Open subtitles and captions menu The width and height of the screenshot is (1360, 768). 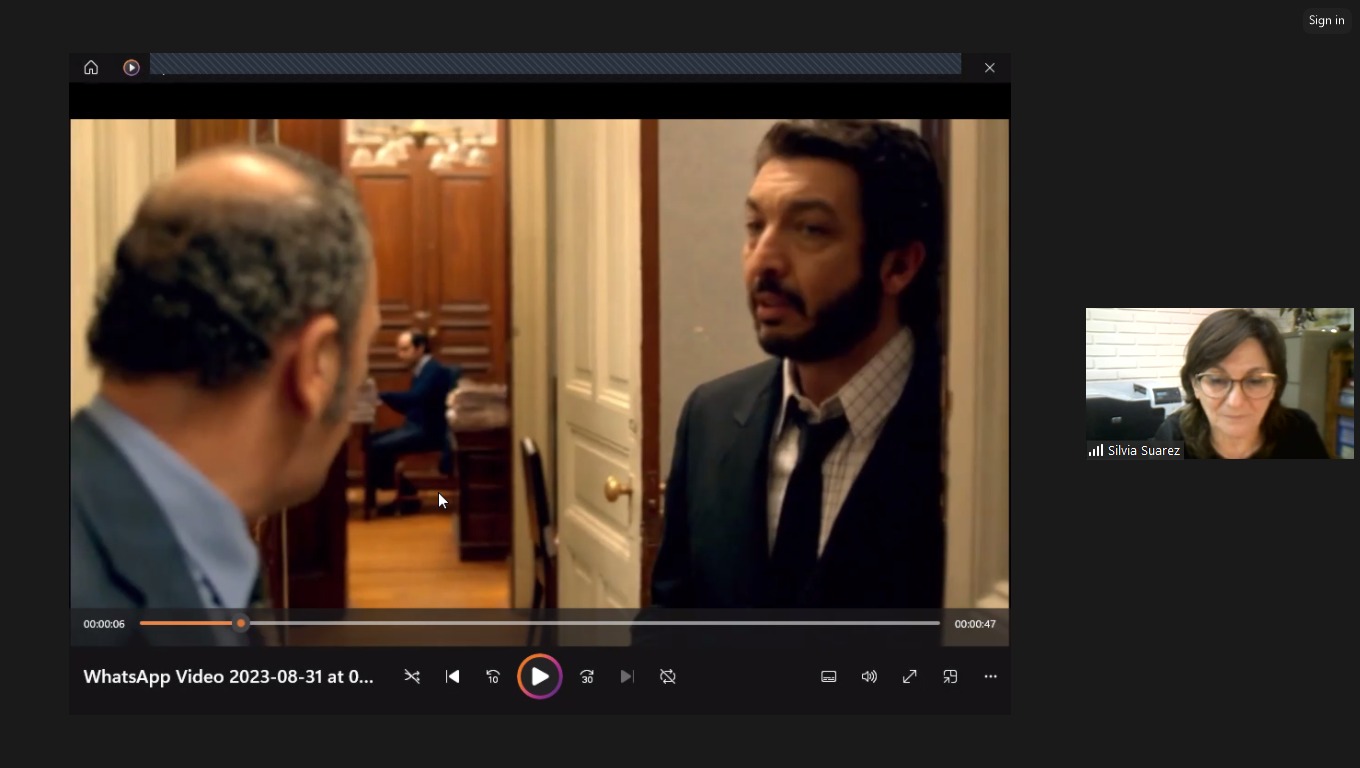[829, 677]
